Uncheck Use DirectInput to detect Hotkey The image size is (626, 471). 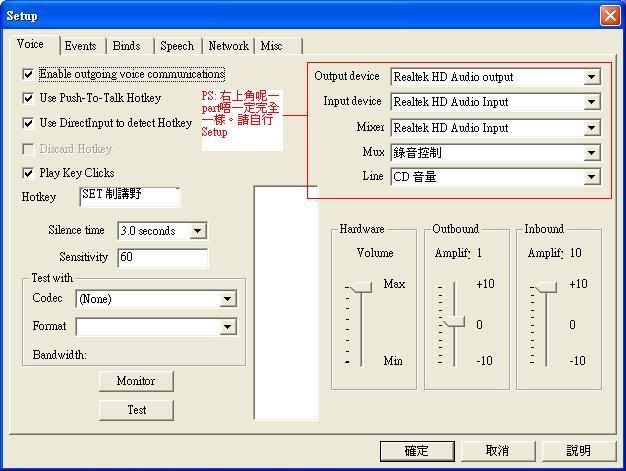pyautogui.click(x=28, y=123)
